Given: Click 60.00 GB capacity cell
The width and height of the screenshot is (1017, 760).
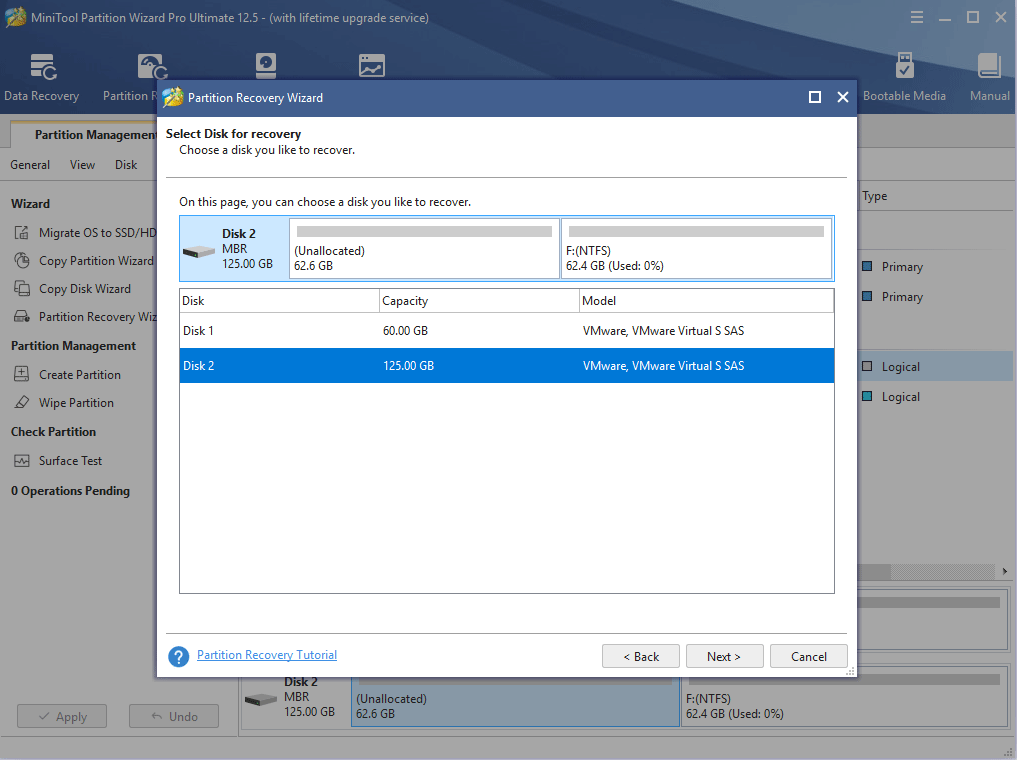Looking at the screenshot, I should (405, 331).
